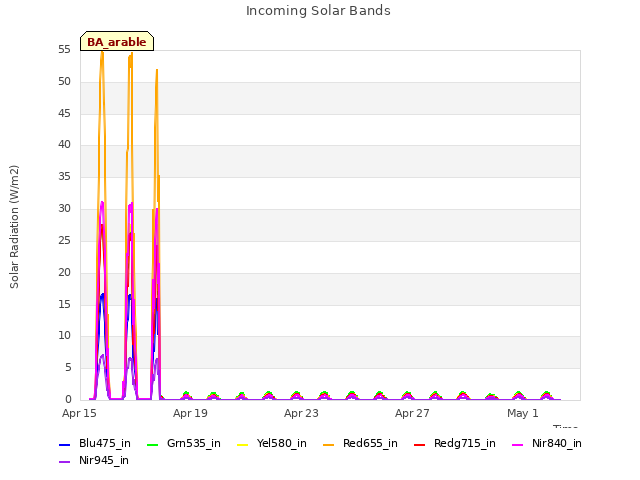
Task: Click the 25 y-axis tick label
Action: click(x=64, y=240)
